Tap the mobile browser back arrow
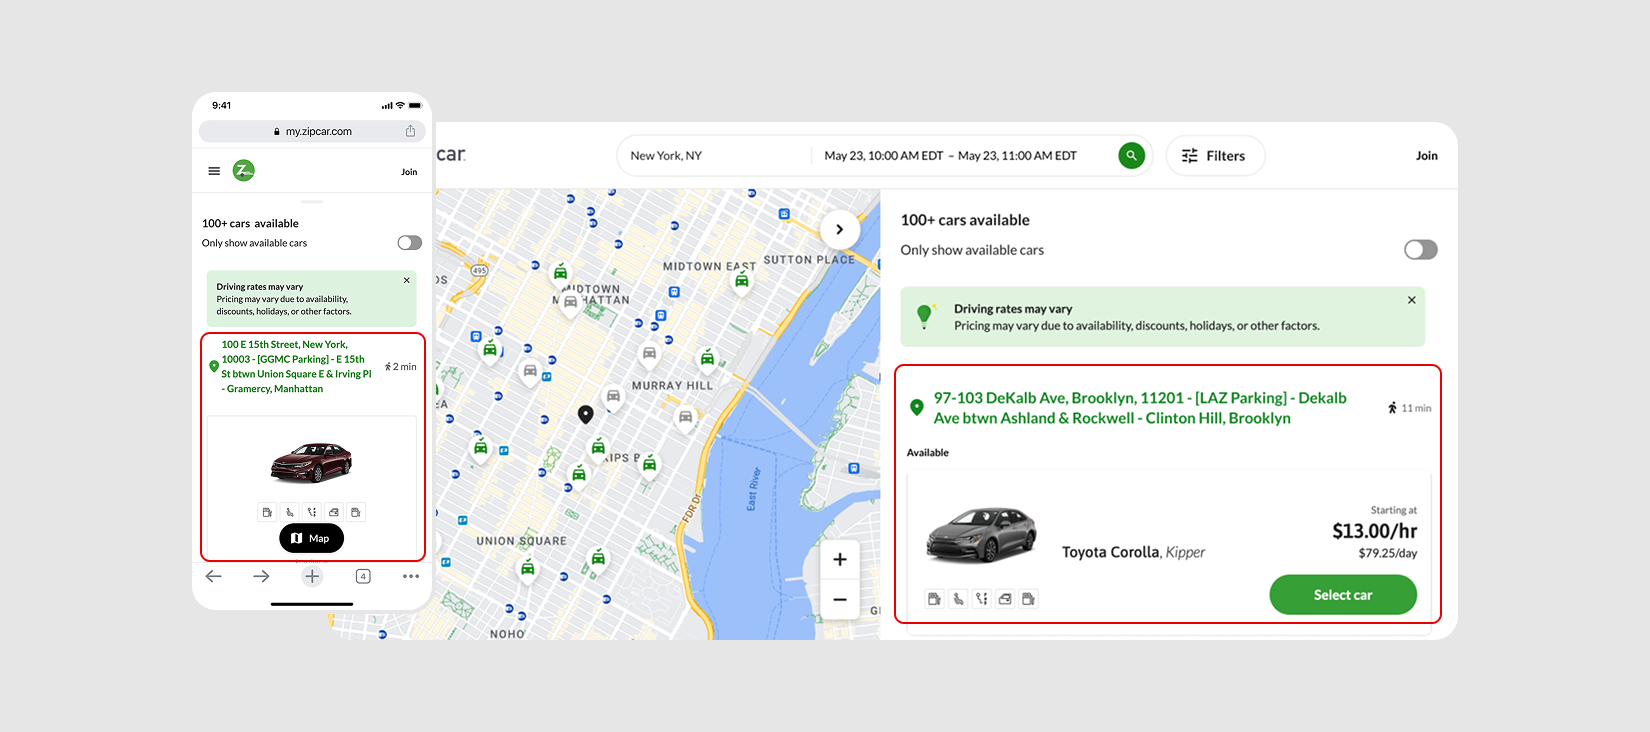This screenshot has width=1650, height=732. (213, 576)
